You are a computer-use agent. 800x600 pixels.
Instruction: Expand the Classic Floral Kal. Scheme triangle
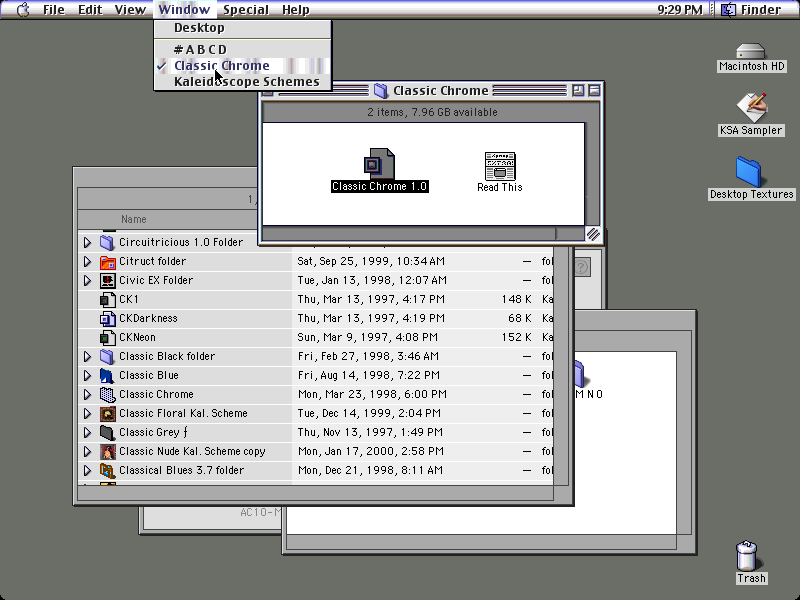coord(87,414)
